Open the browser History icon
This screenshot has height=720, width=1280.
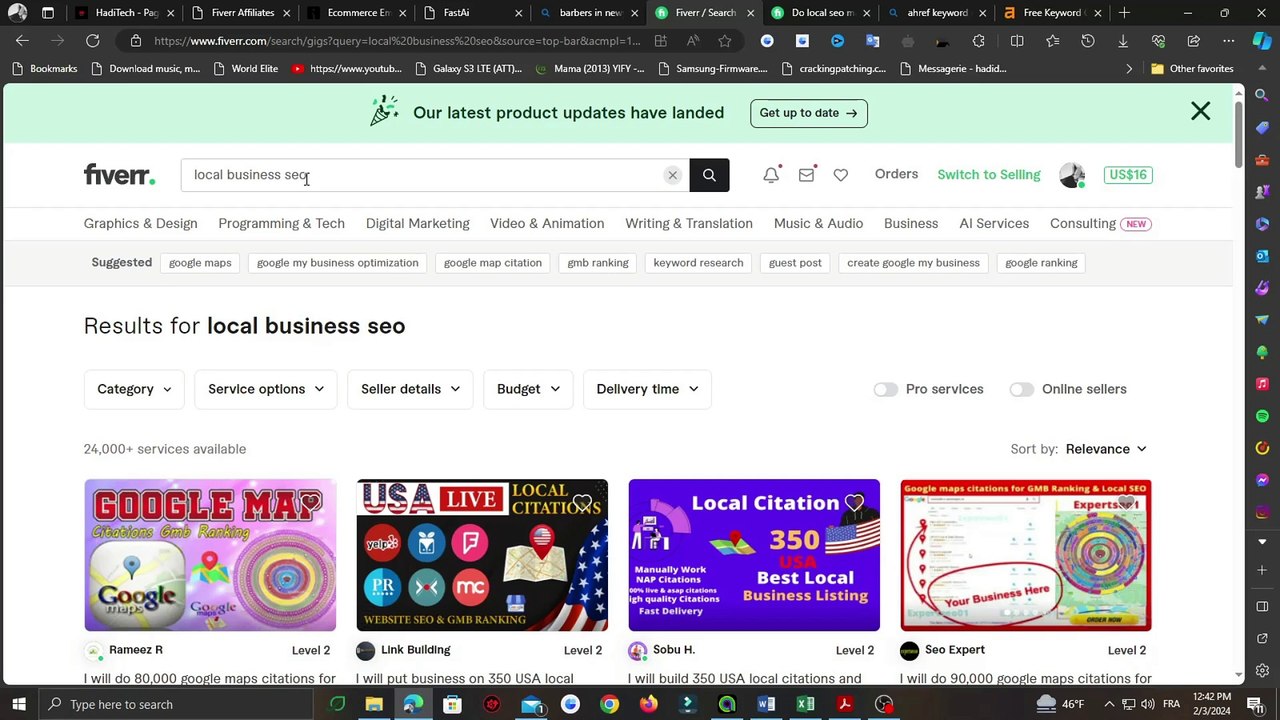point(1088,41)
